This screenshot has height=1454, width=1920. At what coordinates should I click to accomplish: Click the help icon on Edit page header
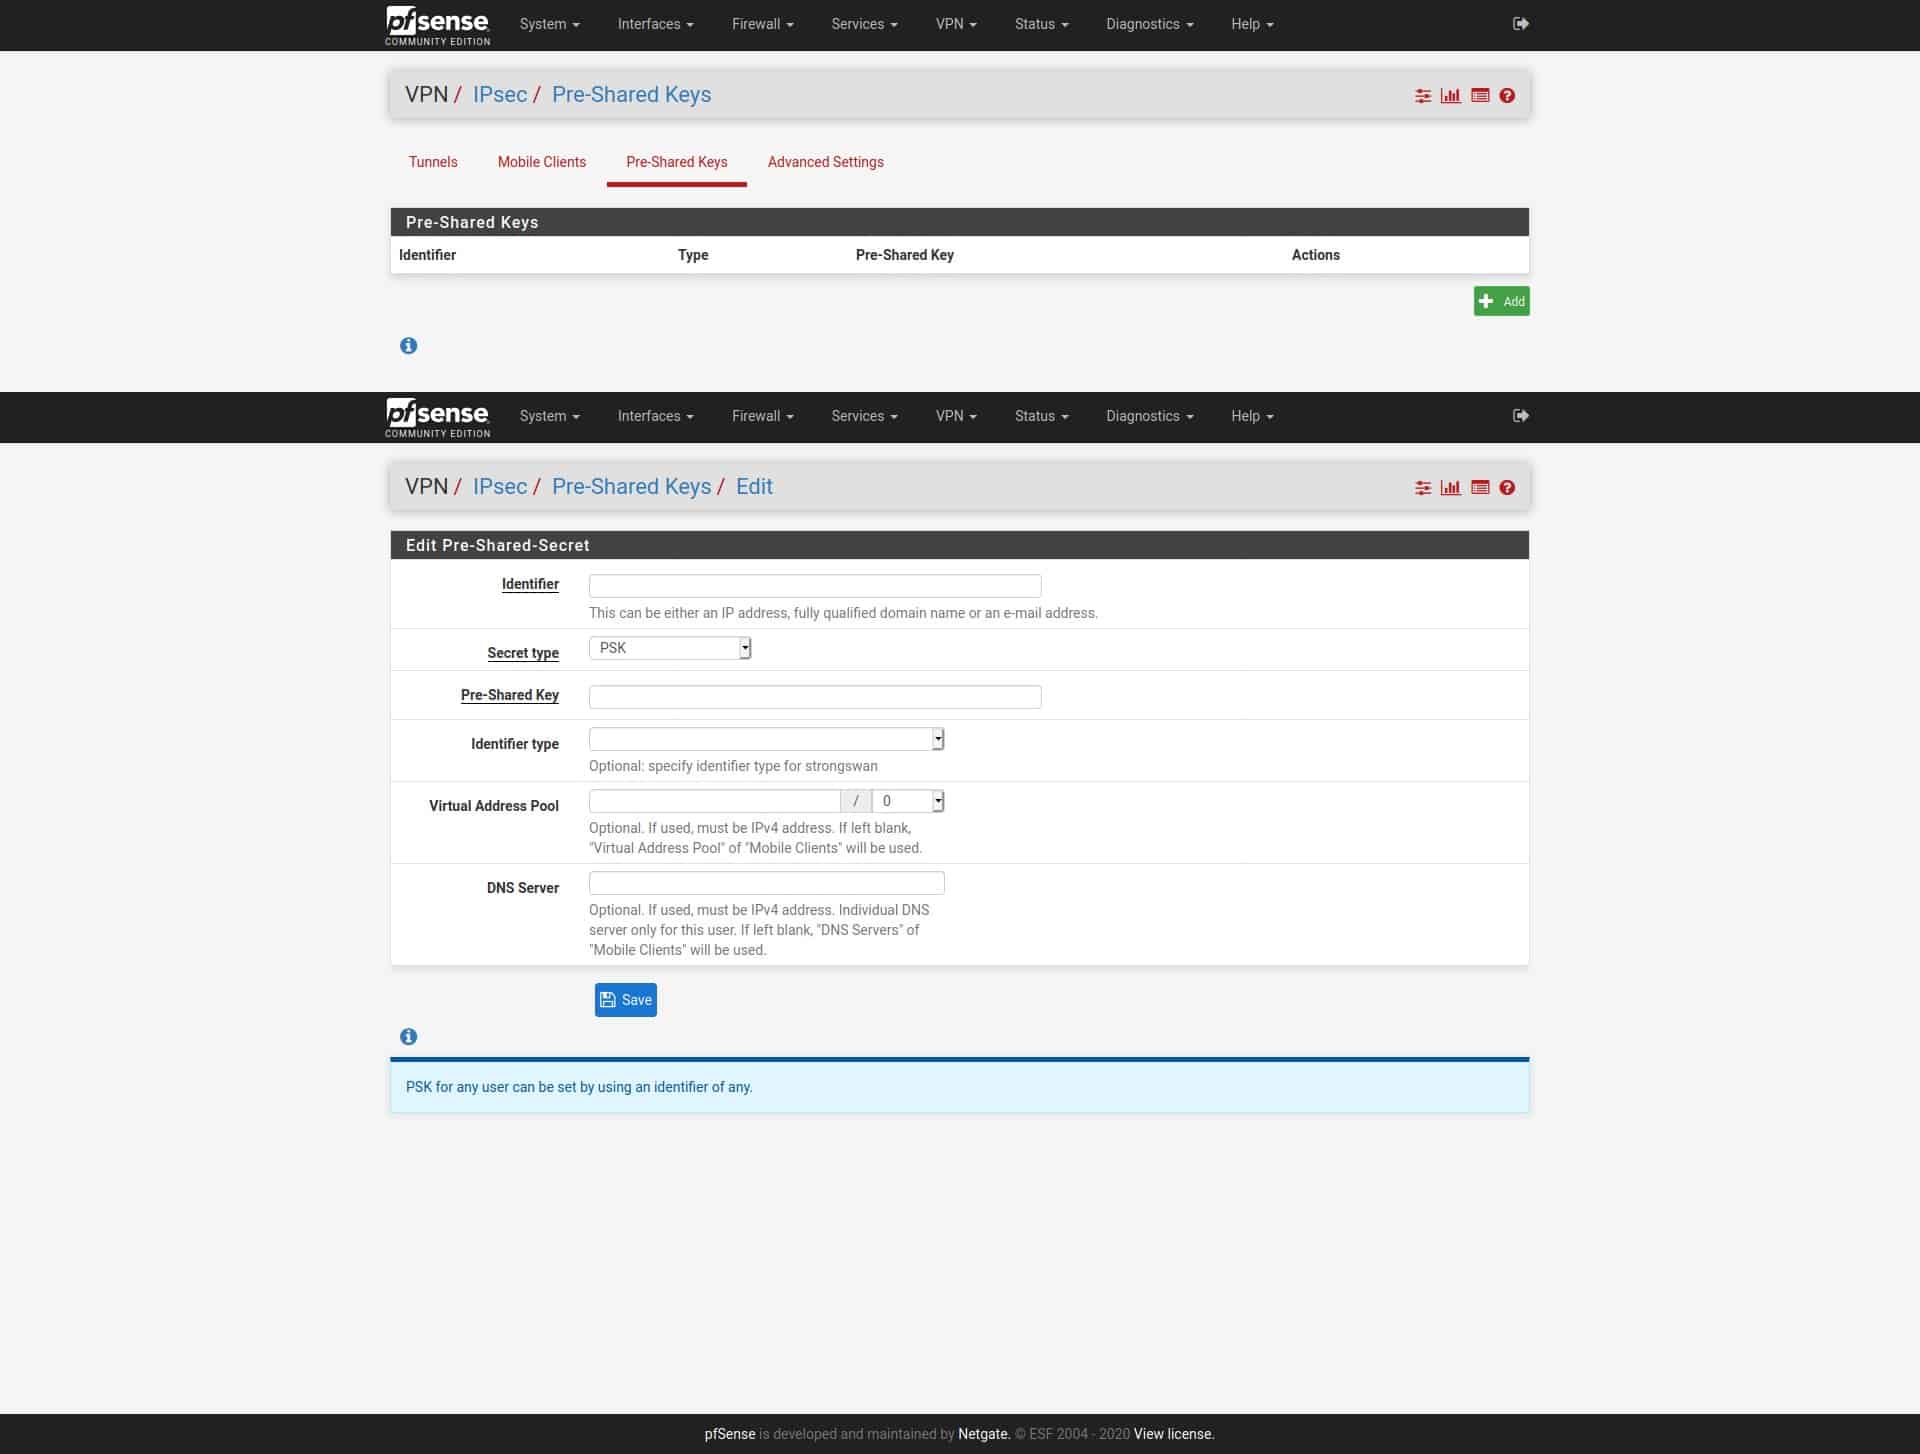[x=1507, y=488]
